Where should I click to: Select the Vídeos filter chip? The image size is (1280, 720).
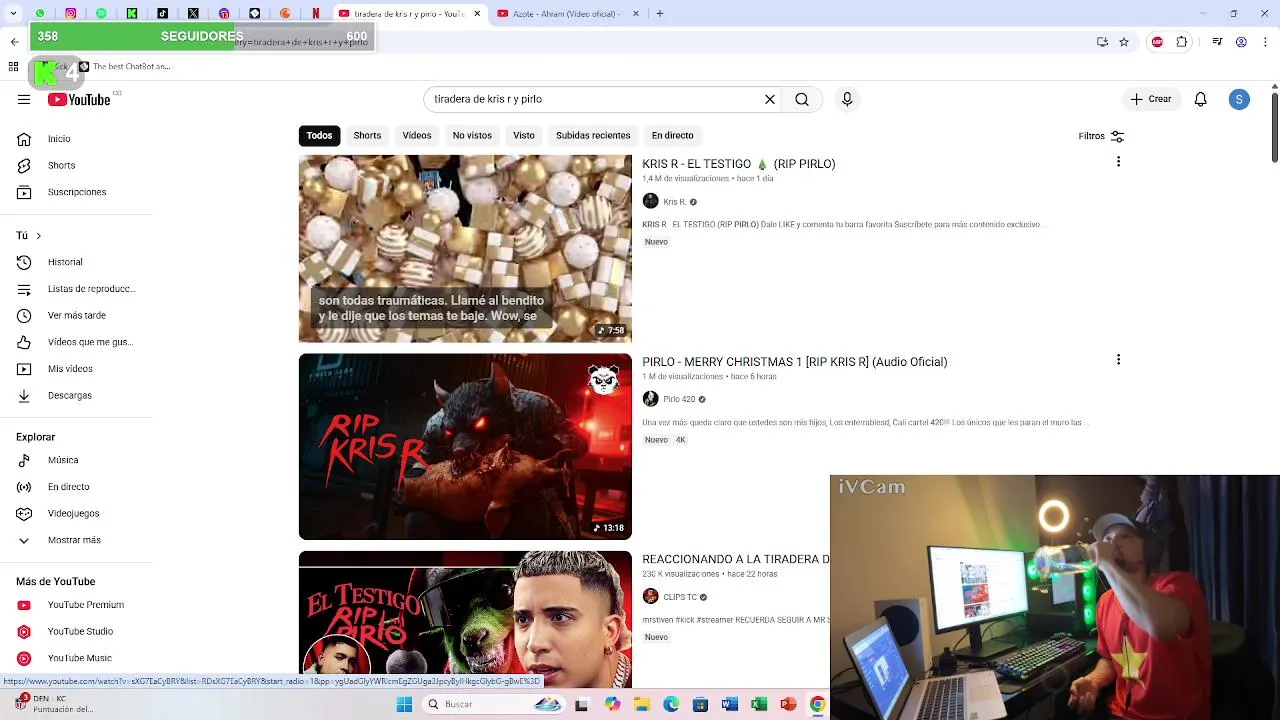click(x=417, y=135)
